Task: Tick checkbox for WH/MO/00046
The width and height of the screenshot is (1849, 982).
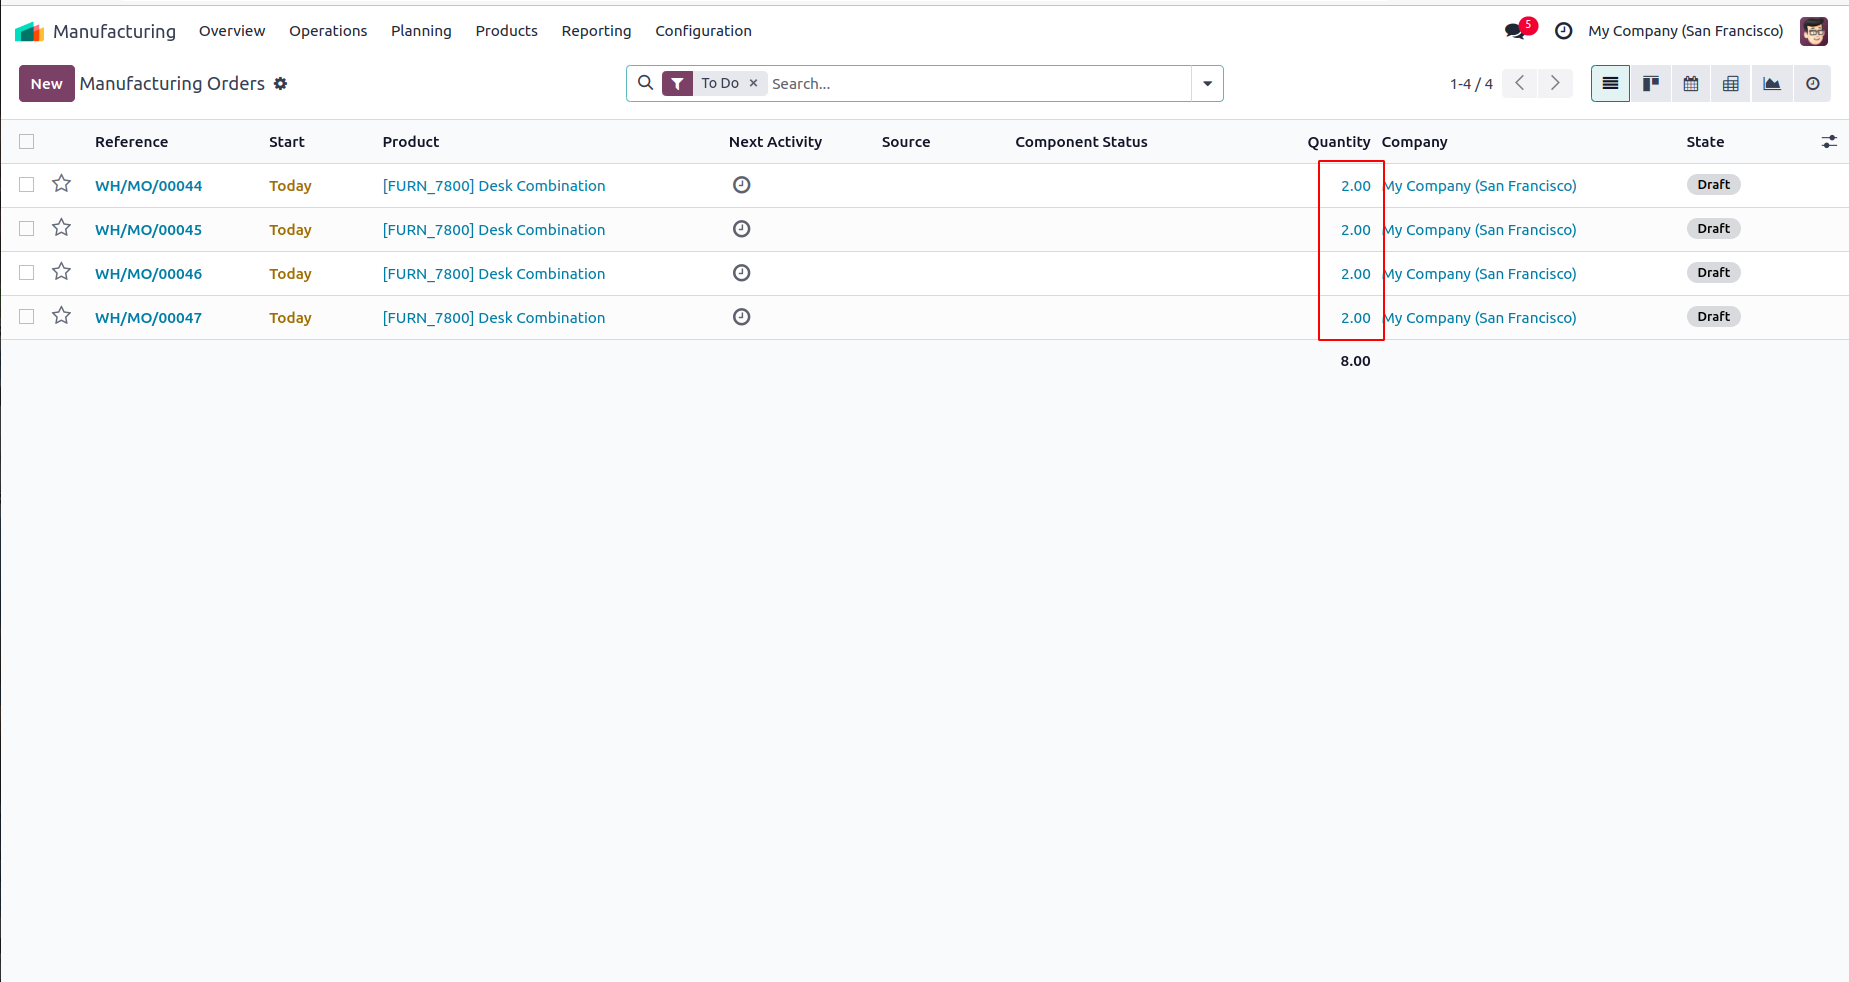Action: 27,273
